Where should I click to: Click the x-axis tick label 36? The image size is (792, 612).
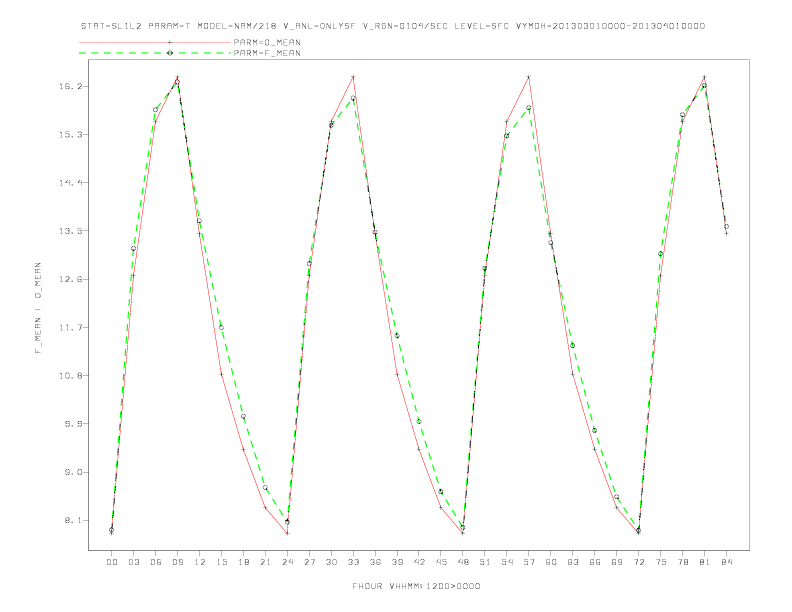click(375, 562)
